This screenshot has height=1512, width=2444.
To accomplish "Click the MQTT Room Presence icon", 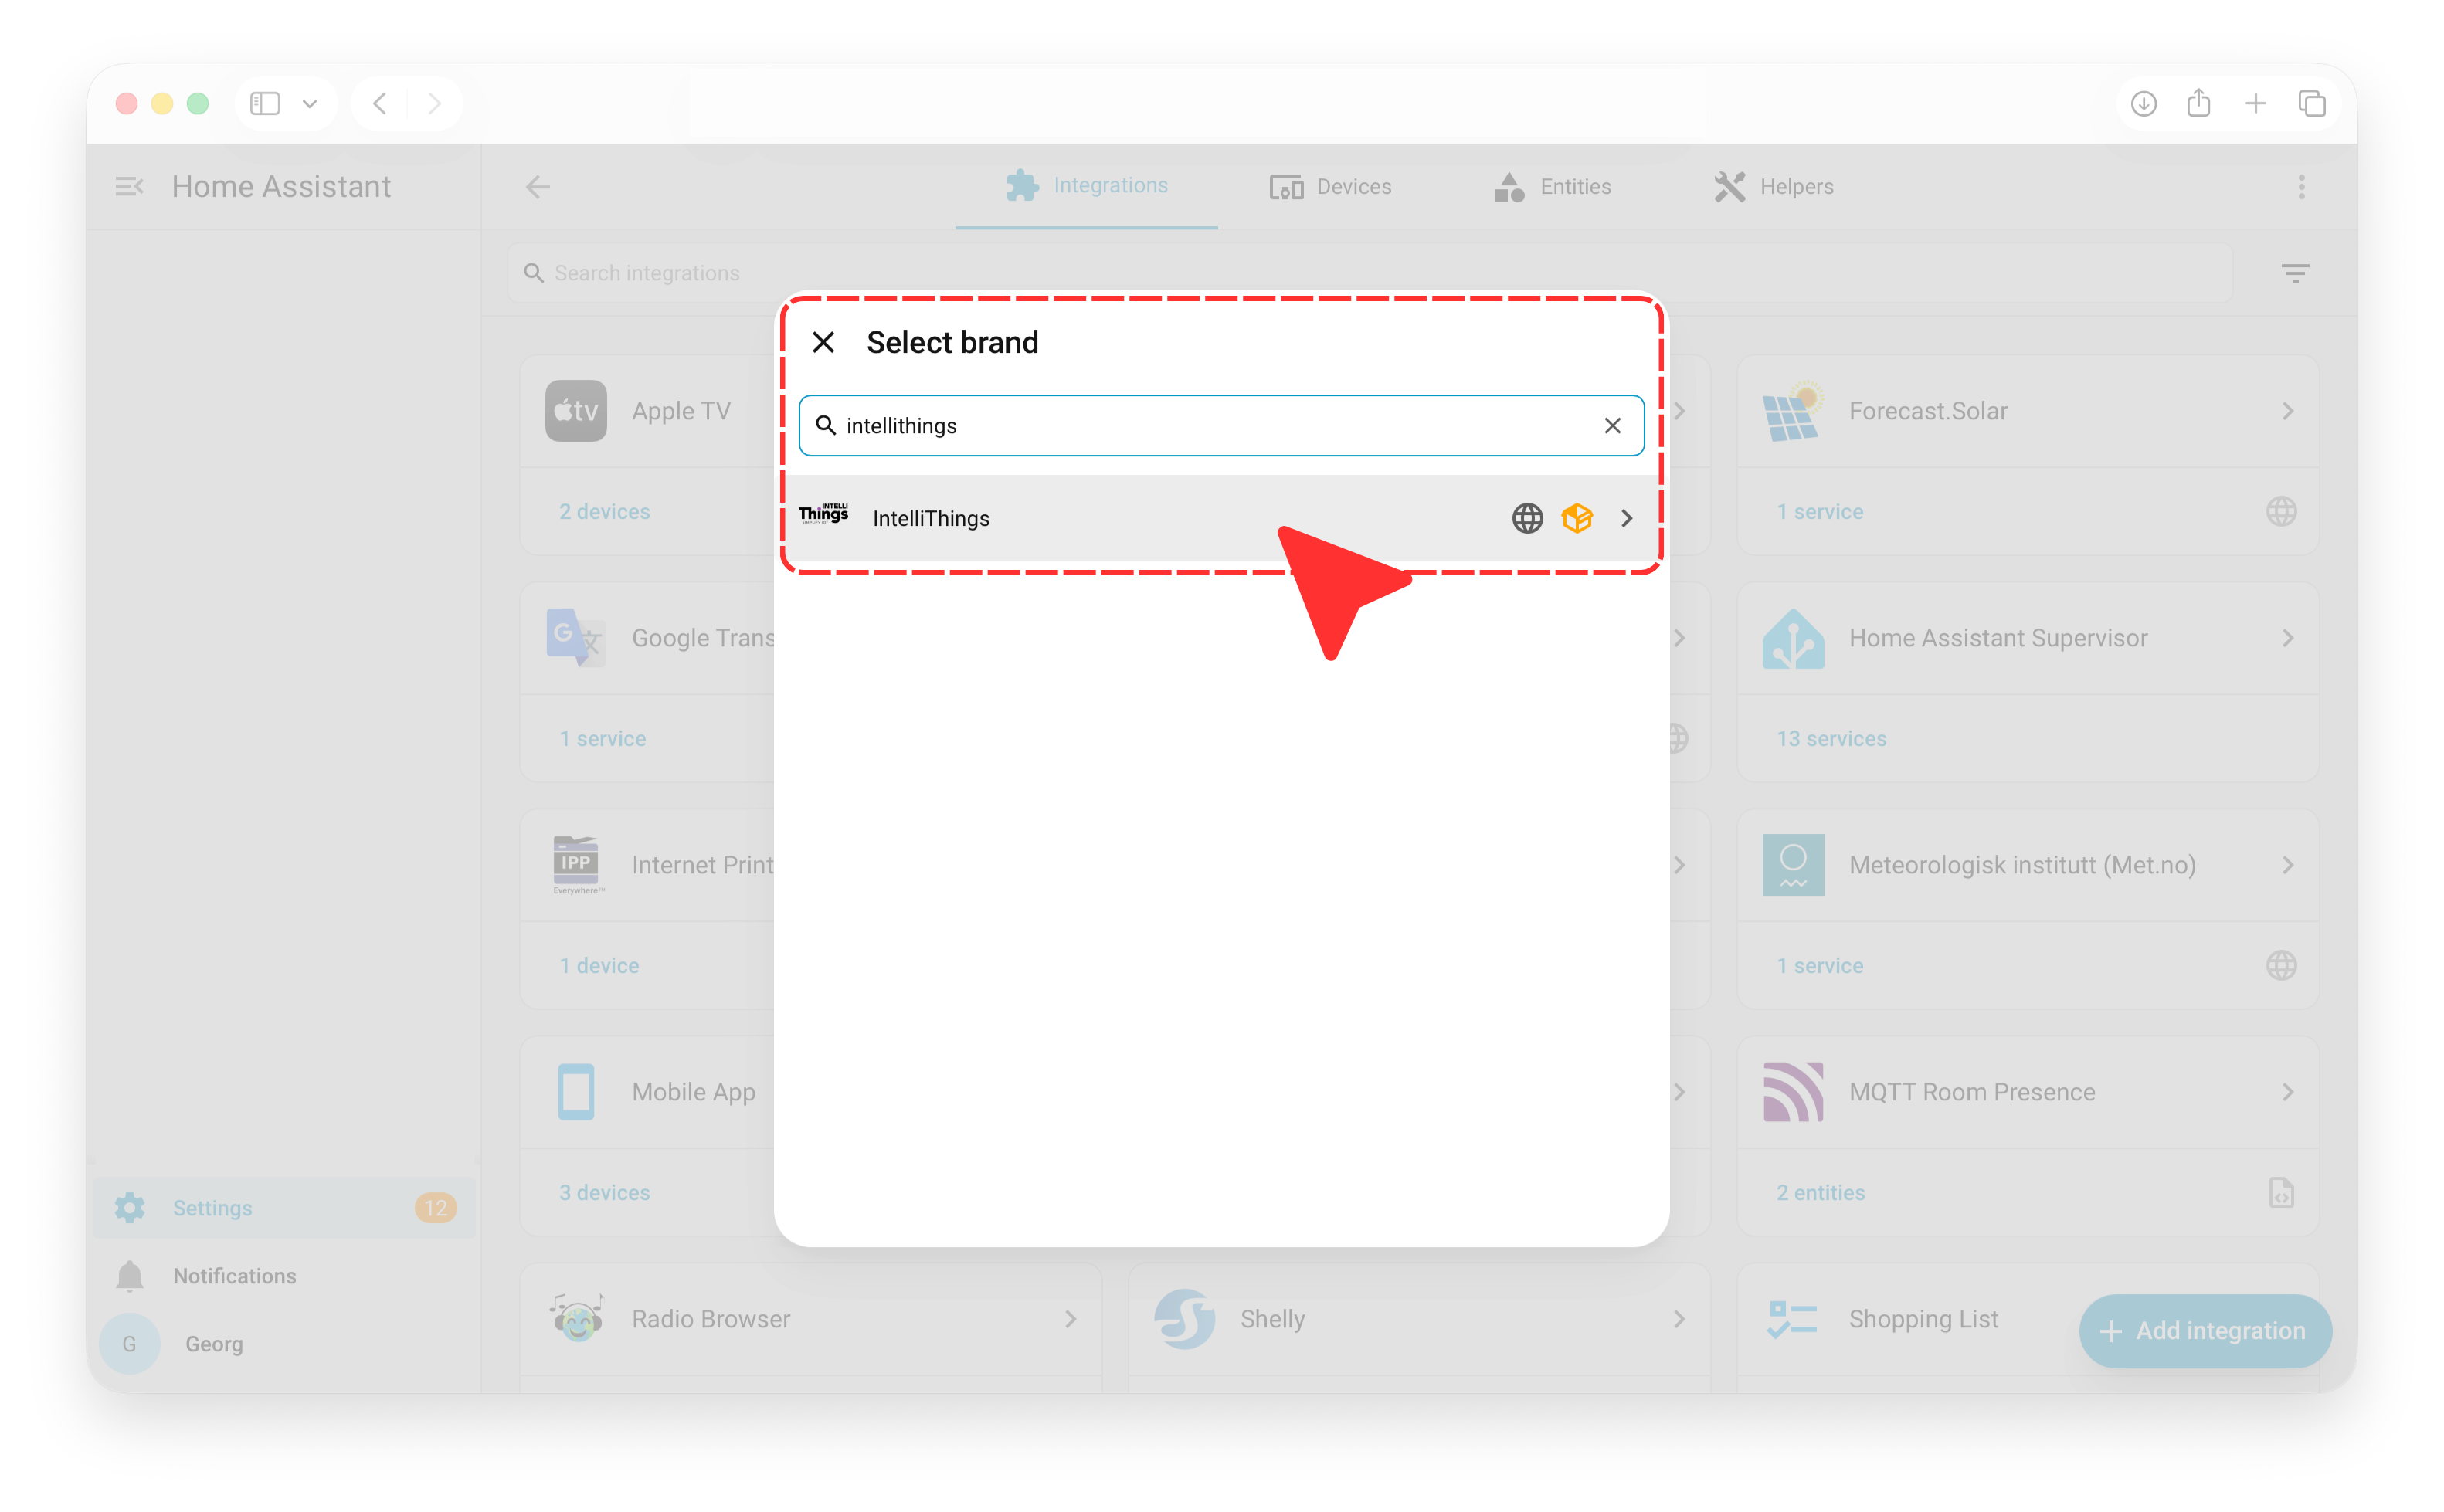I will coord(1793,1092).
